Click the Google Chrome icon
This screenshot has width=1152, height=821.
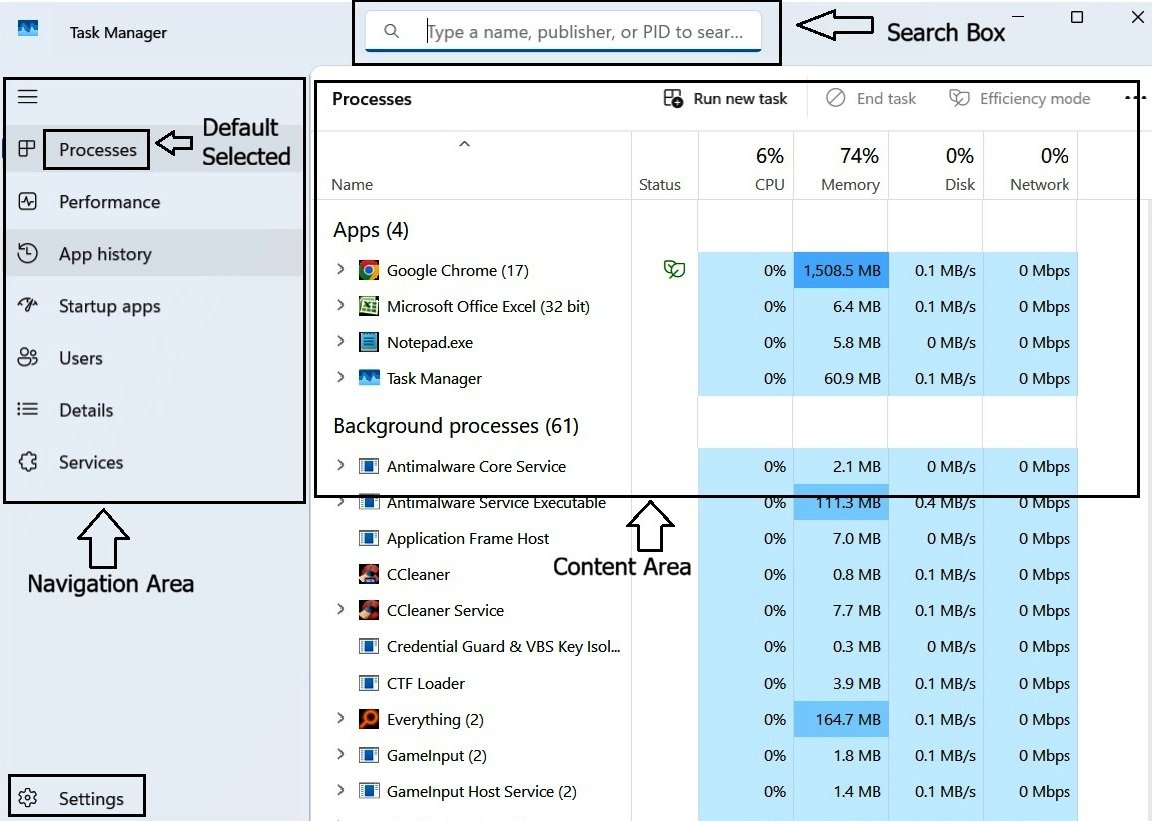tap(369, 270)
